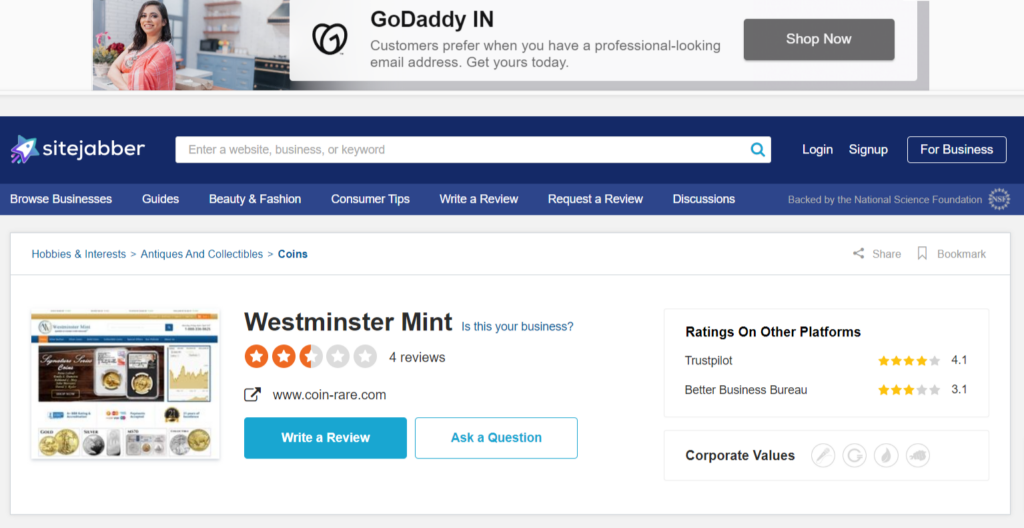
Task: Click the Better Business Bureau label
Action: [746, 390]
